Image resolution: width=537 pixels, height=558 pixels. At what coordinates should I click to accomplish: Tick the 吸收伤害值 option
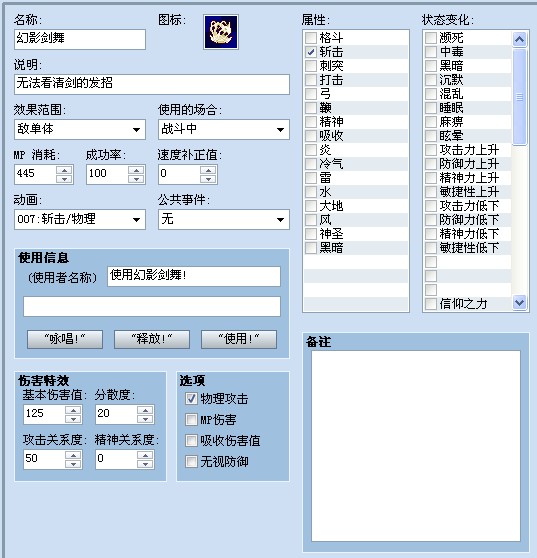click(x=191, y=441)
